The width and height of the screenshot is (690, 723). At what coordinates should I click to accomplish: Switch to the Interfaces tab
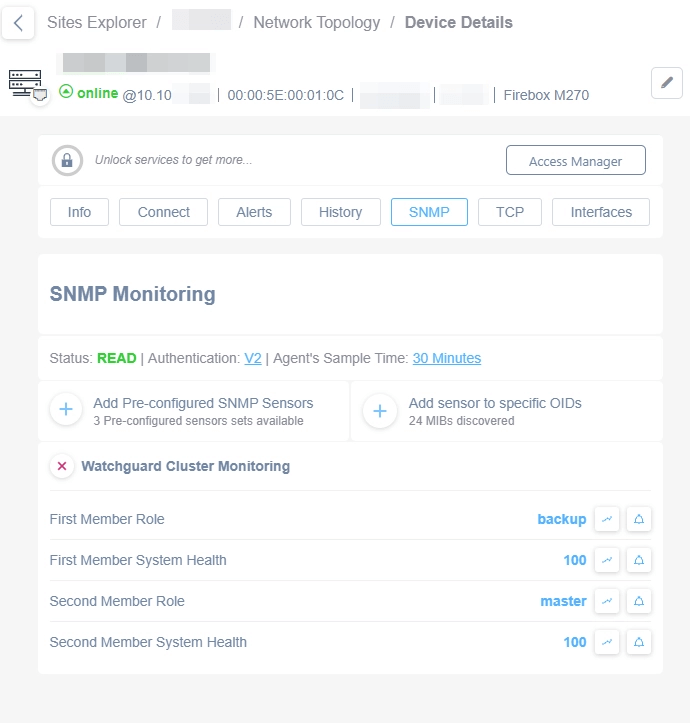601,212
